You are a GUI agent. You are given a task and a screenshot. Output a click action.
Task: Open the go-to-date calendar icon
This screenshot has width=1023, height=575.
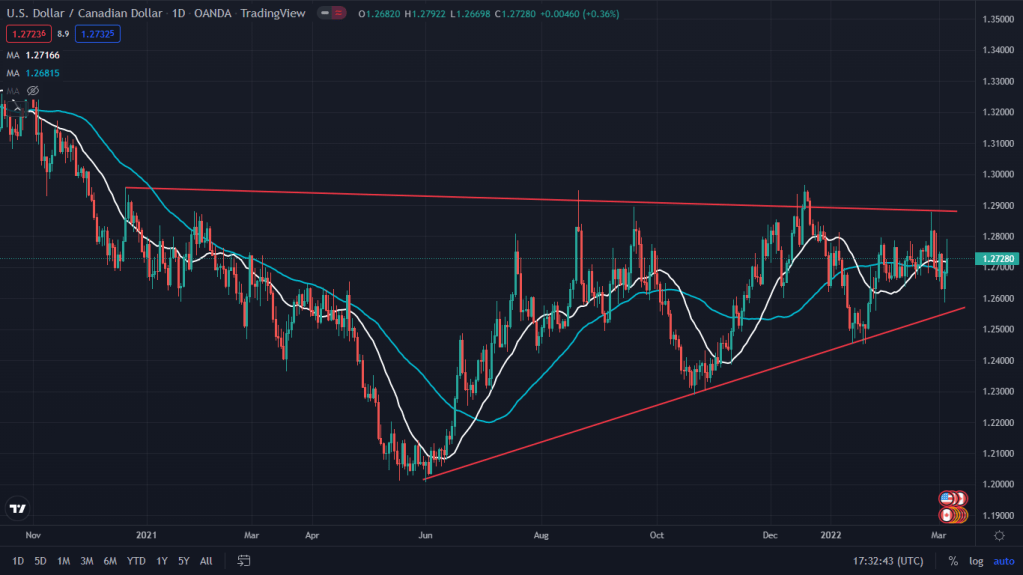pos(240,561)
